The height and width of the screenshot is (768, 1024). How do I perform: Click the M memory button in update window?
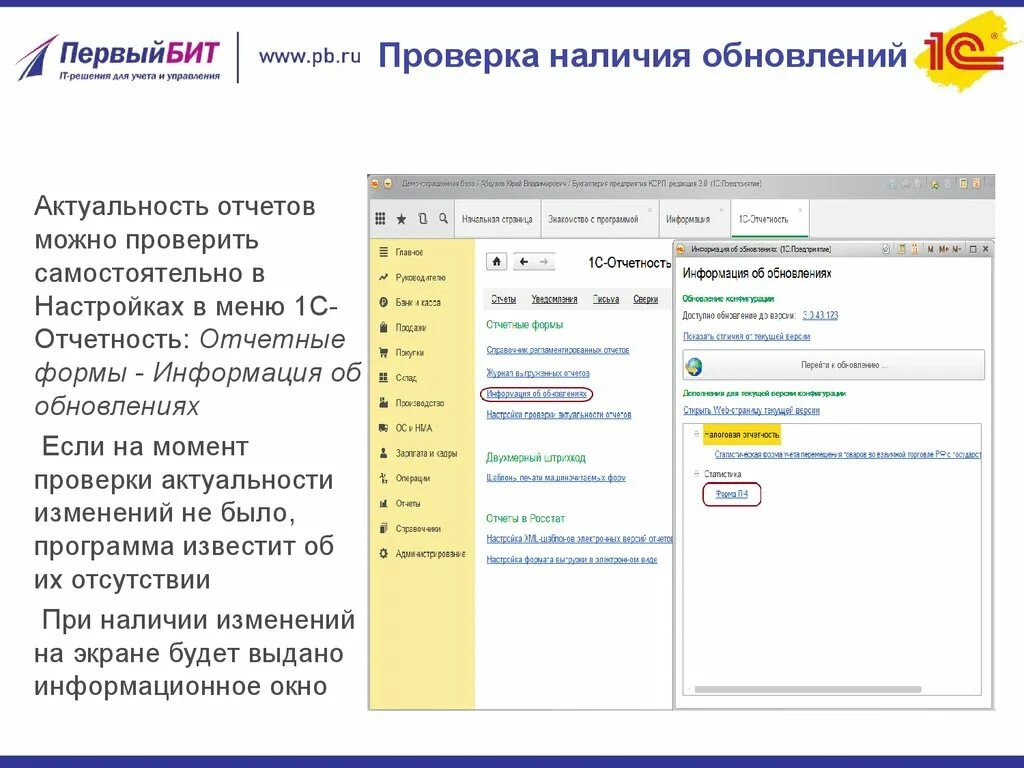[931, 249]
